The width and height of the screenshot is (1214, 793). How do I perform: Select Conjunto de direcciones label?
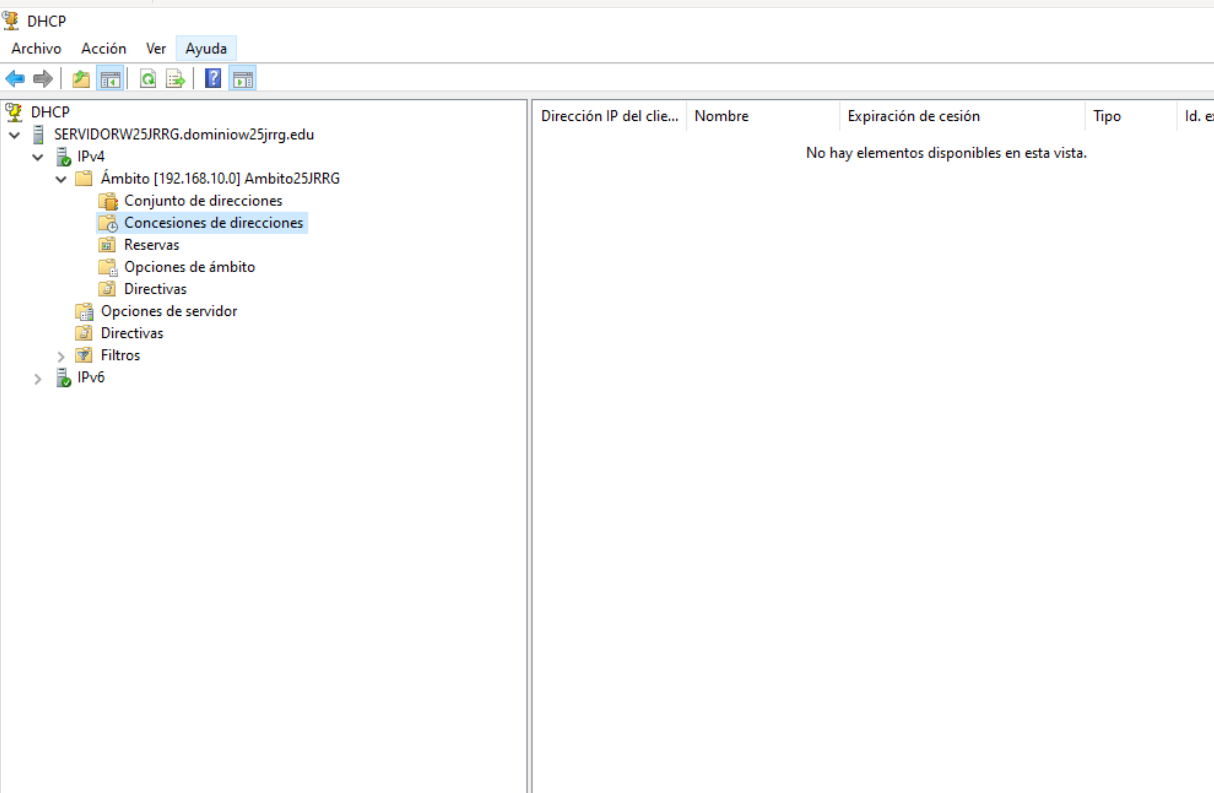click(203, 201)
